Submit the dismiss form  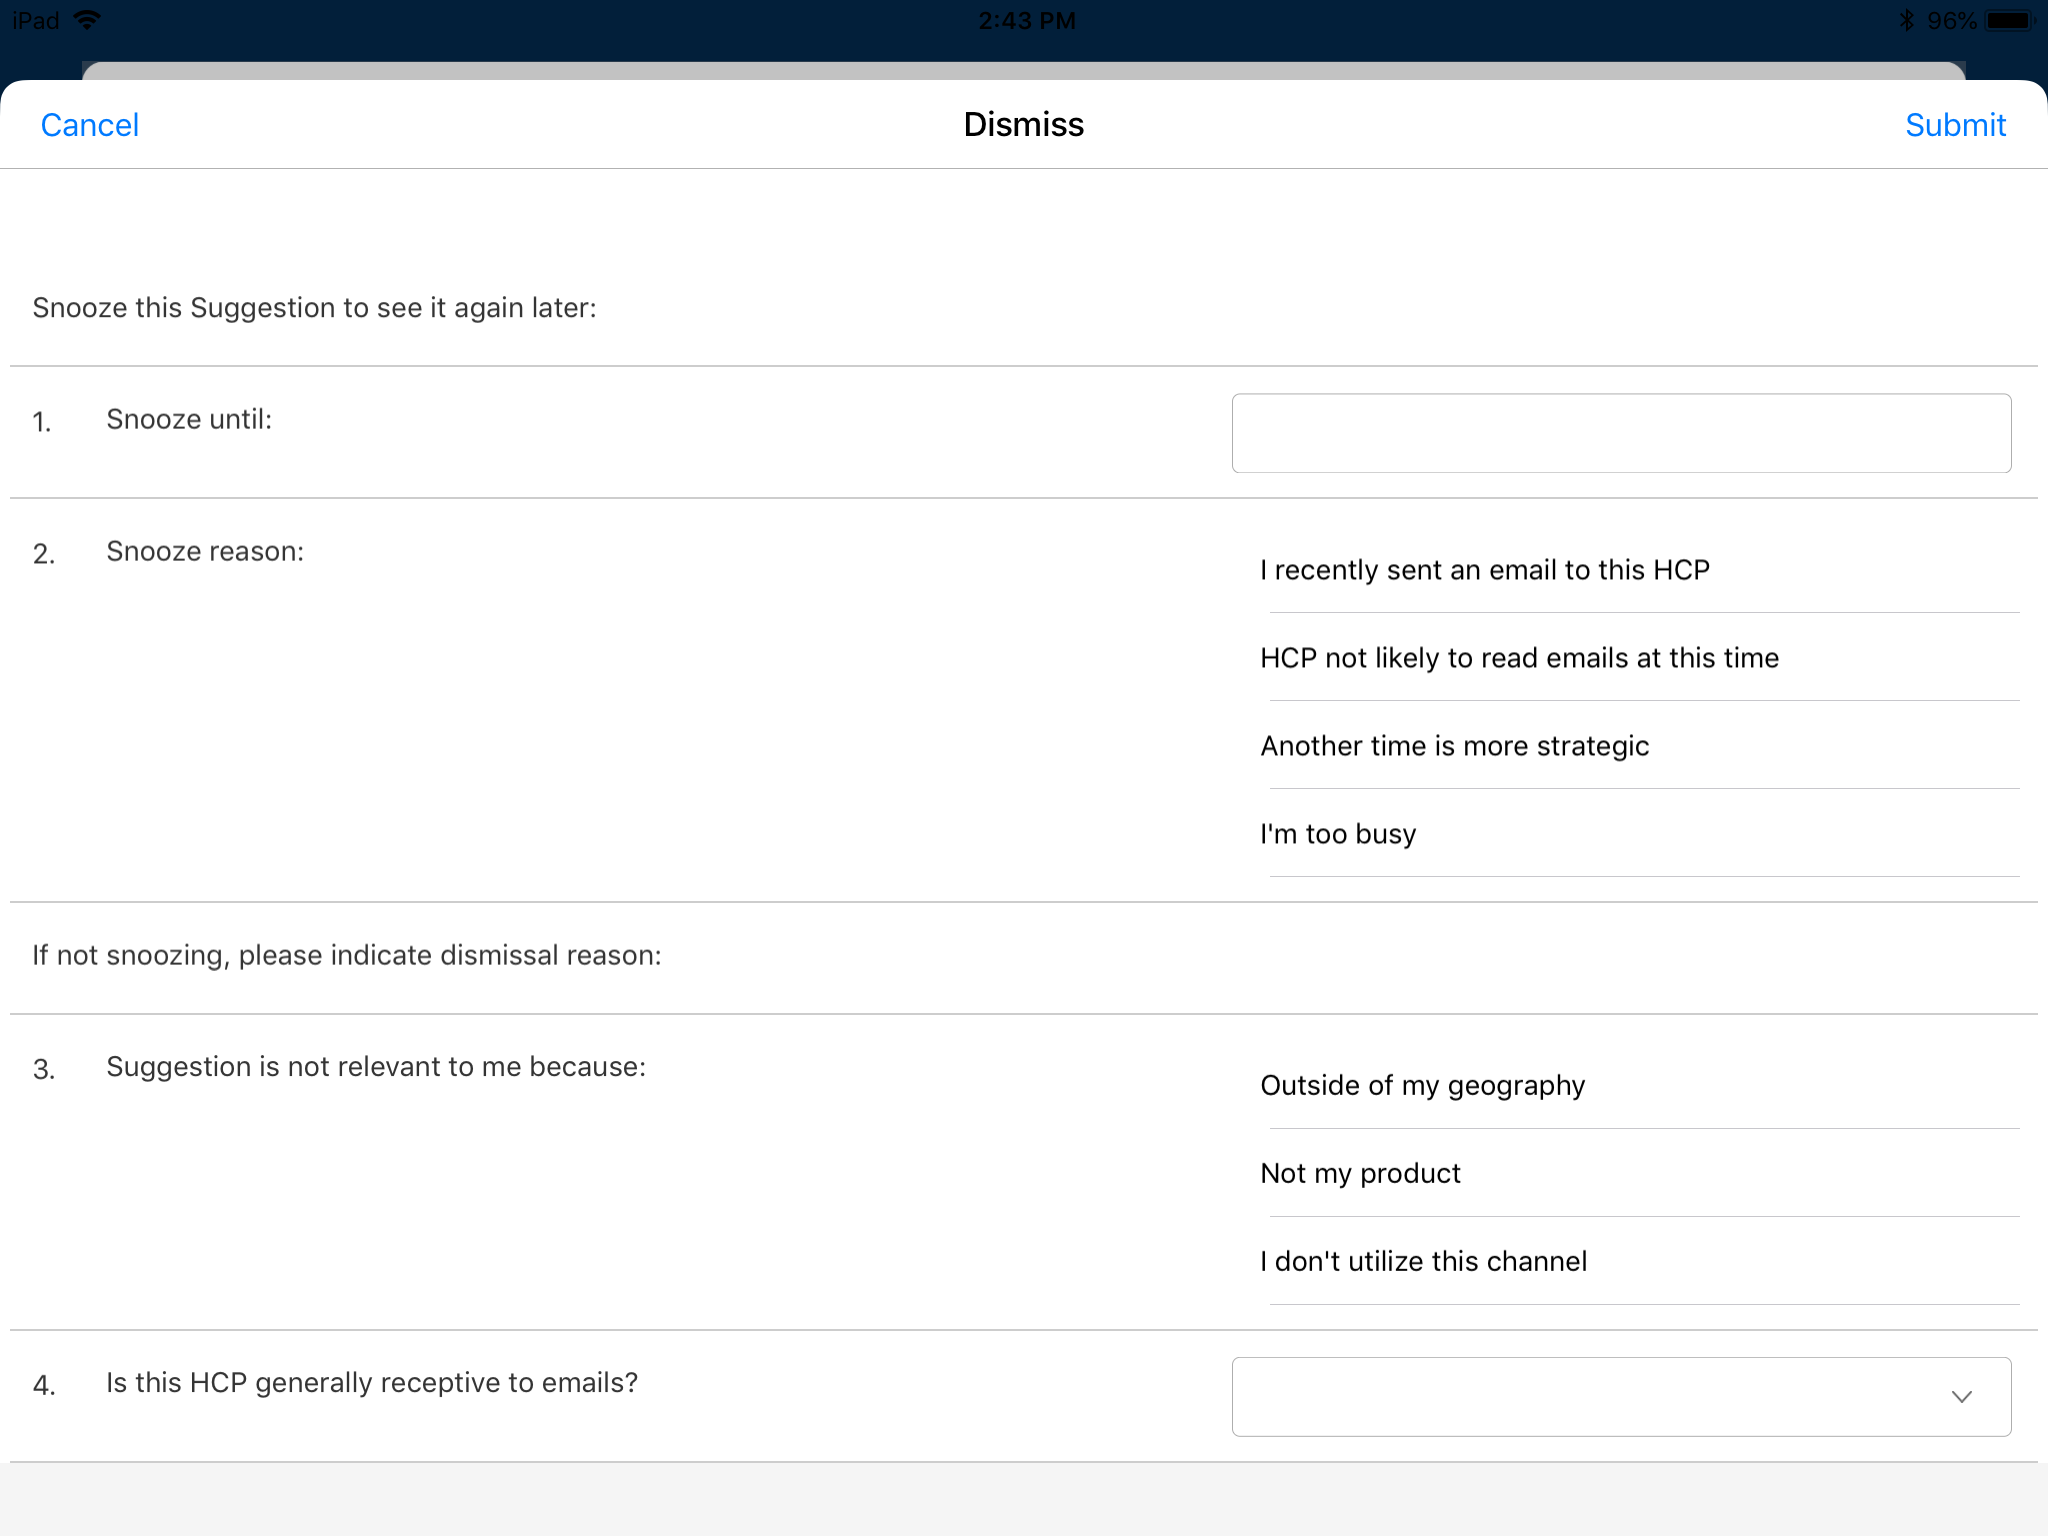coord(1954,125)
